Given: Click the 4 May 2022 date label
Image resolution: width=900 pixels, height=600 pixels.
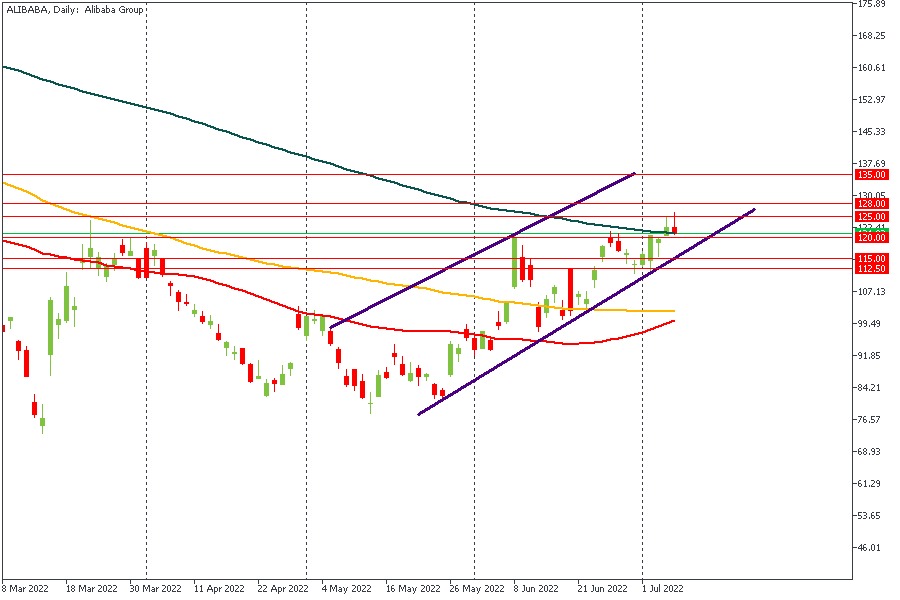Looking at the screenshot, I should (346, 590).
